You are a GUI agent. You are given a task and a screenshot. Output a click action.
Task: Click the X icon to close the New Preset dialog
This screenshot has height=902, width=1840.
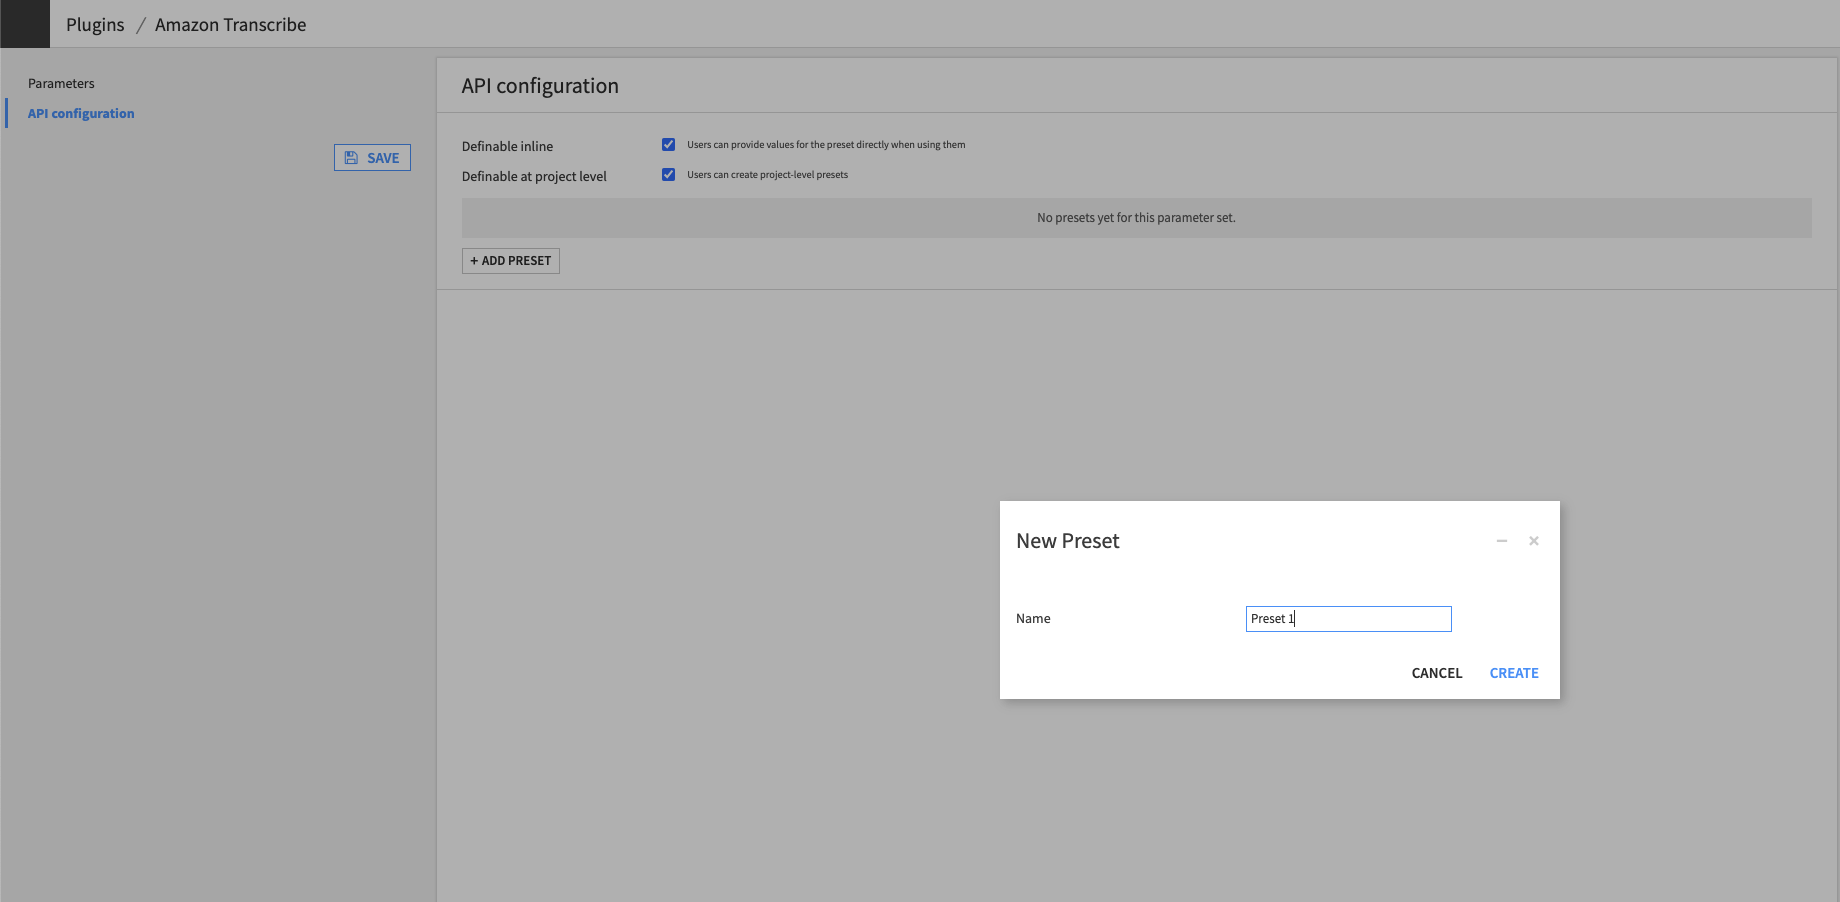point(1533,541)
